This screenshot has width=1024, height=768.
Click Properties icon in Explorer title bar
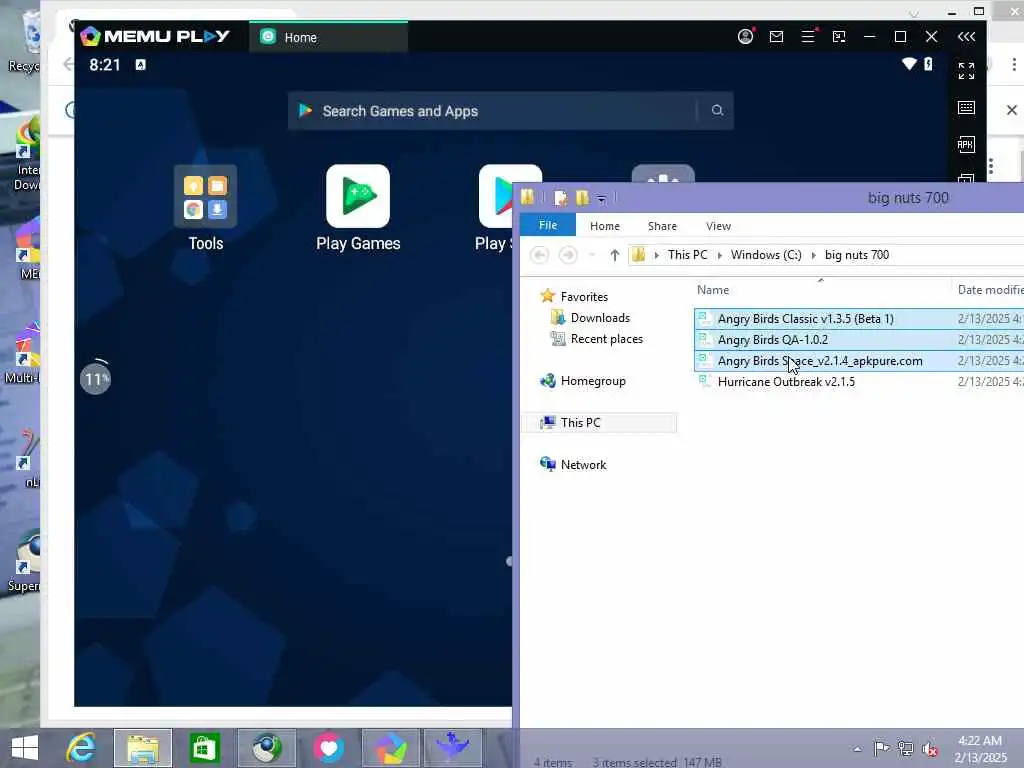[560, 198]
